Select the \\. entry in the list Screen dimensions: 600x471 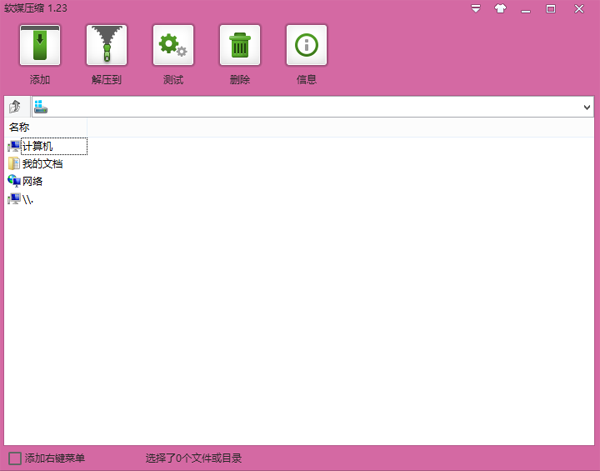pos(27,199)
